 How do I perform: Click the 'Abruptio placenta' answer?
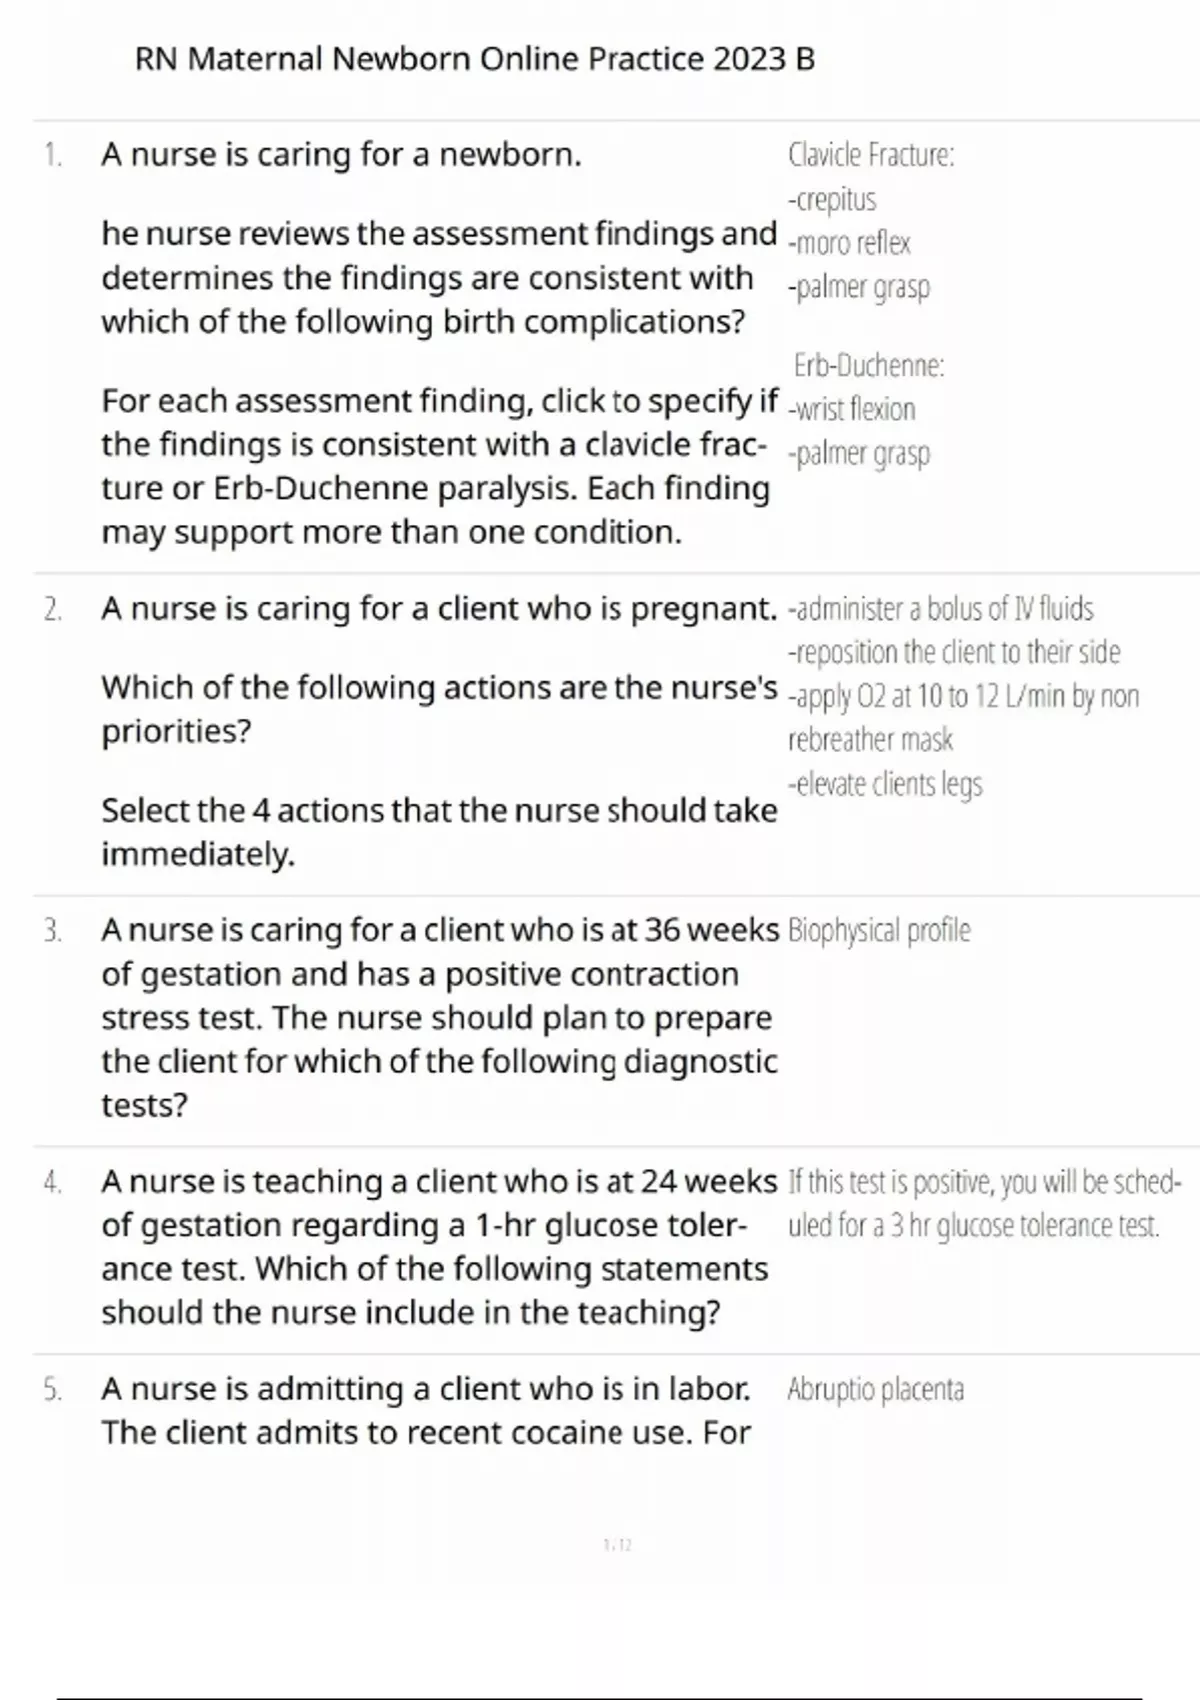coord(876,1390)
